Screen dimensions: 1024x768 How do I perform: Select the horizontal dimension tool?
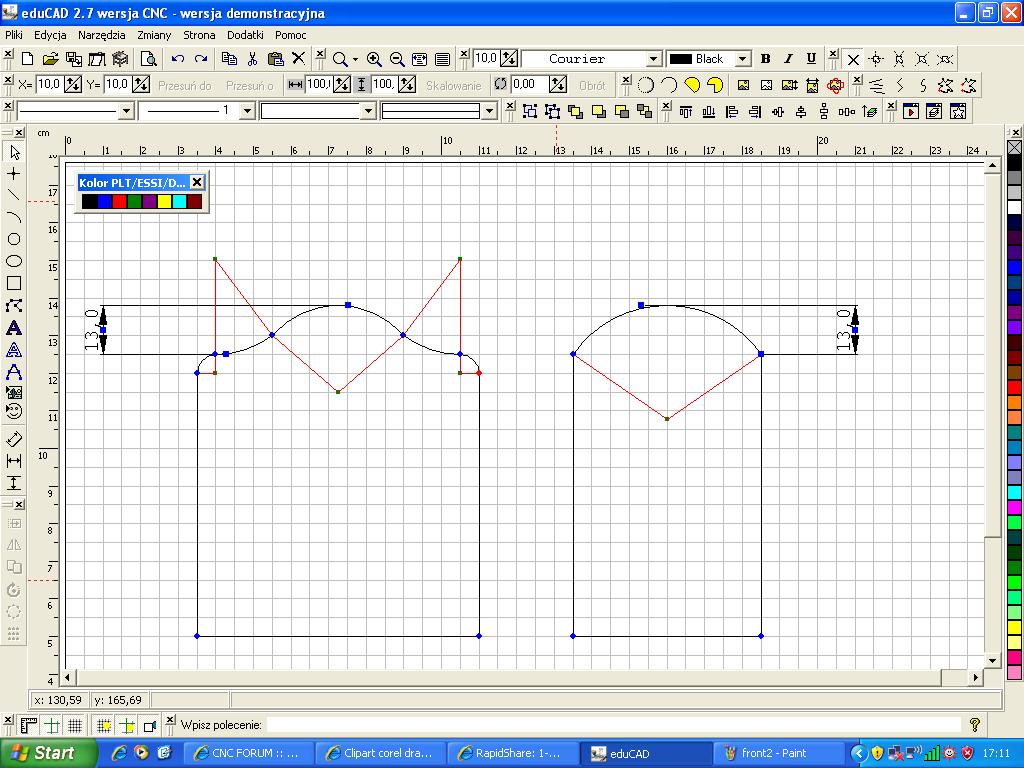click(14, 461)
